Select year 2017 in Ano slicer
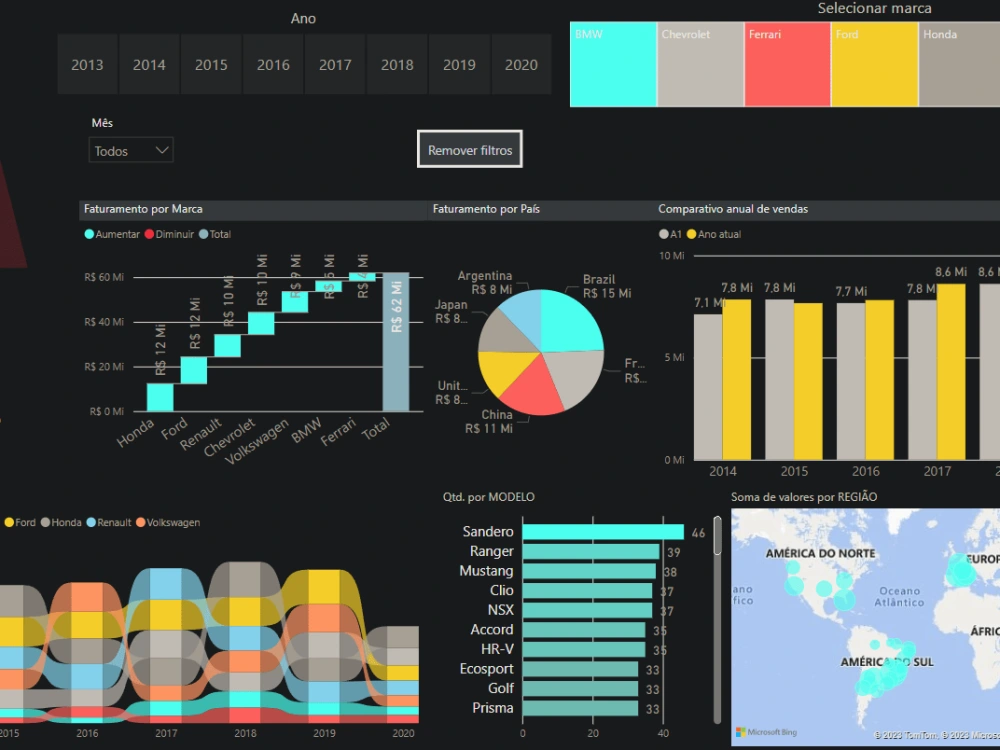1000x750 pixels. click(x=335, y=64)
